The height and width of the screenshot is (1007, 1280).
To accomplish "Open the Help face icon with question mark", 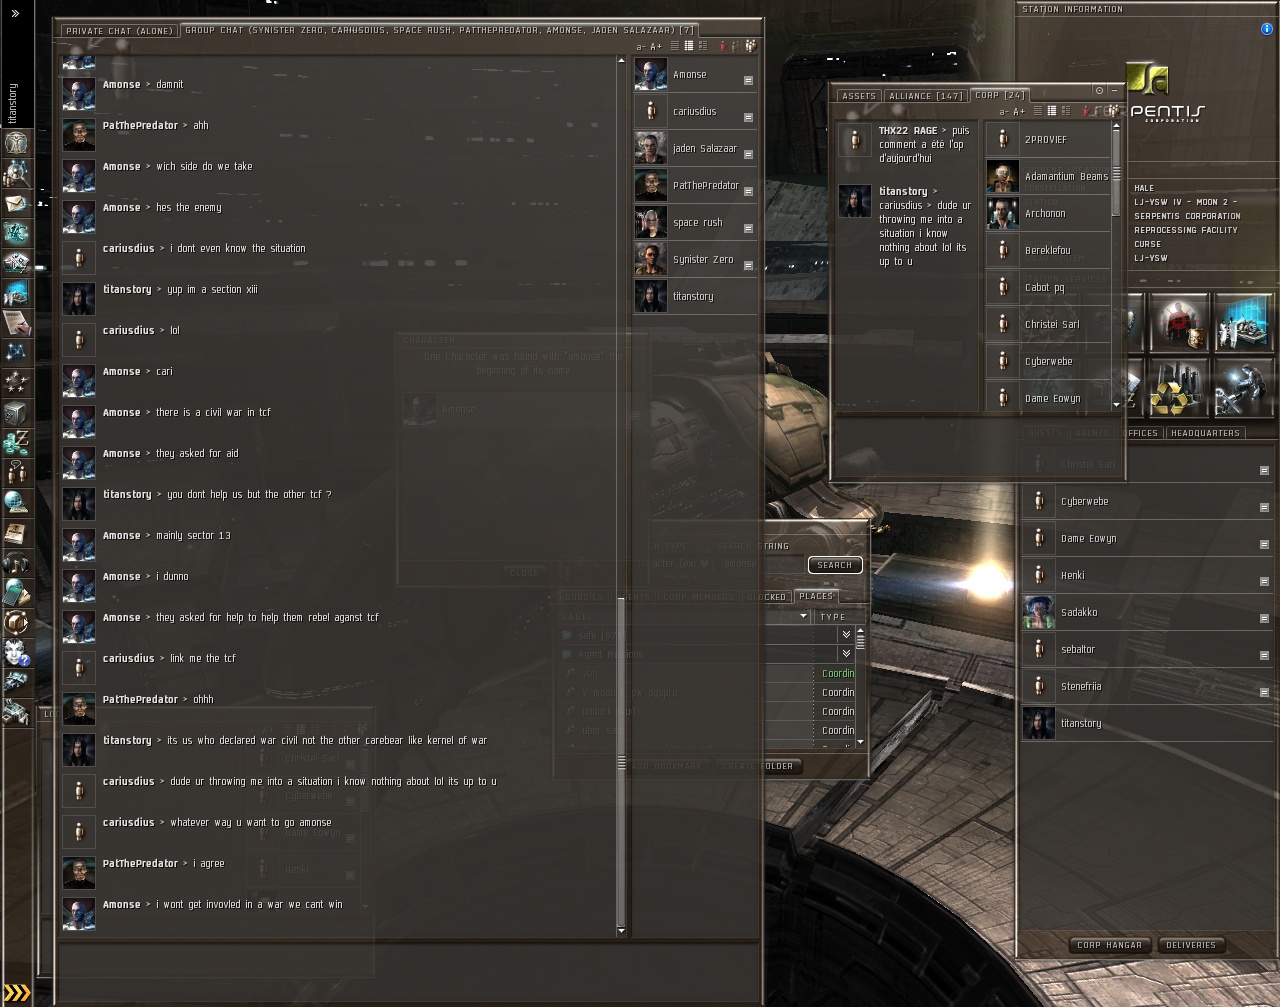I will pos(16,652).
